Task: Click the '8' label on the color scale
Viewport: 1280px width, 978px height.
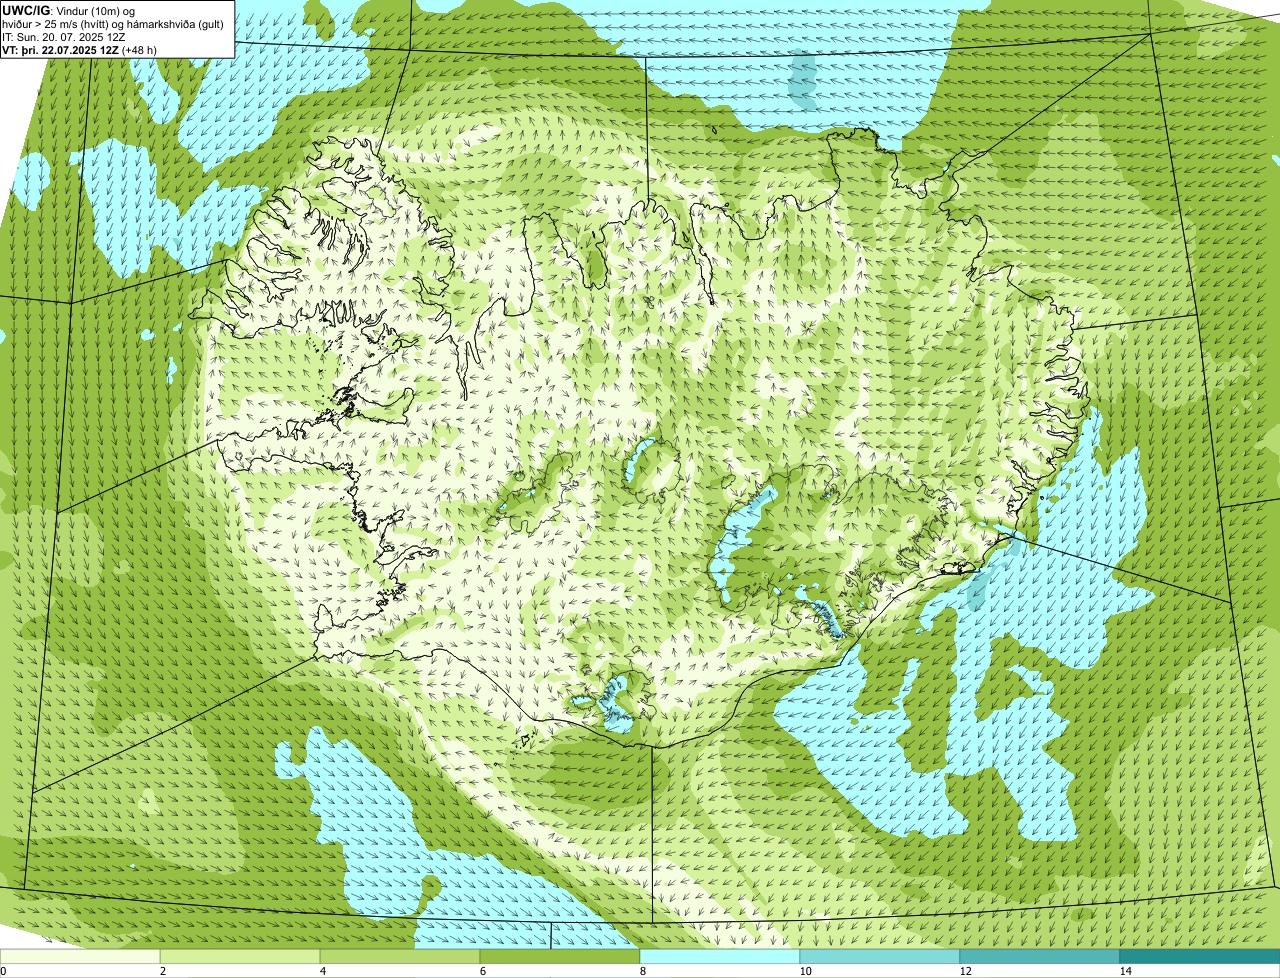Action: pos(642,970)
